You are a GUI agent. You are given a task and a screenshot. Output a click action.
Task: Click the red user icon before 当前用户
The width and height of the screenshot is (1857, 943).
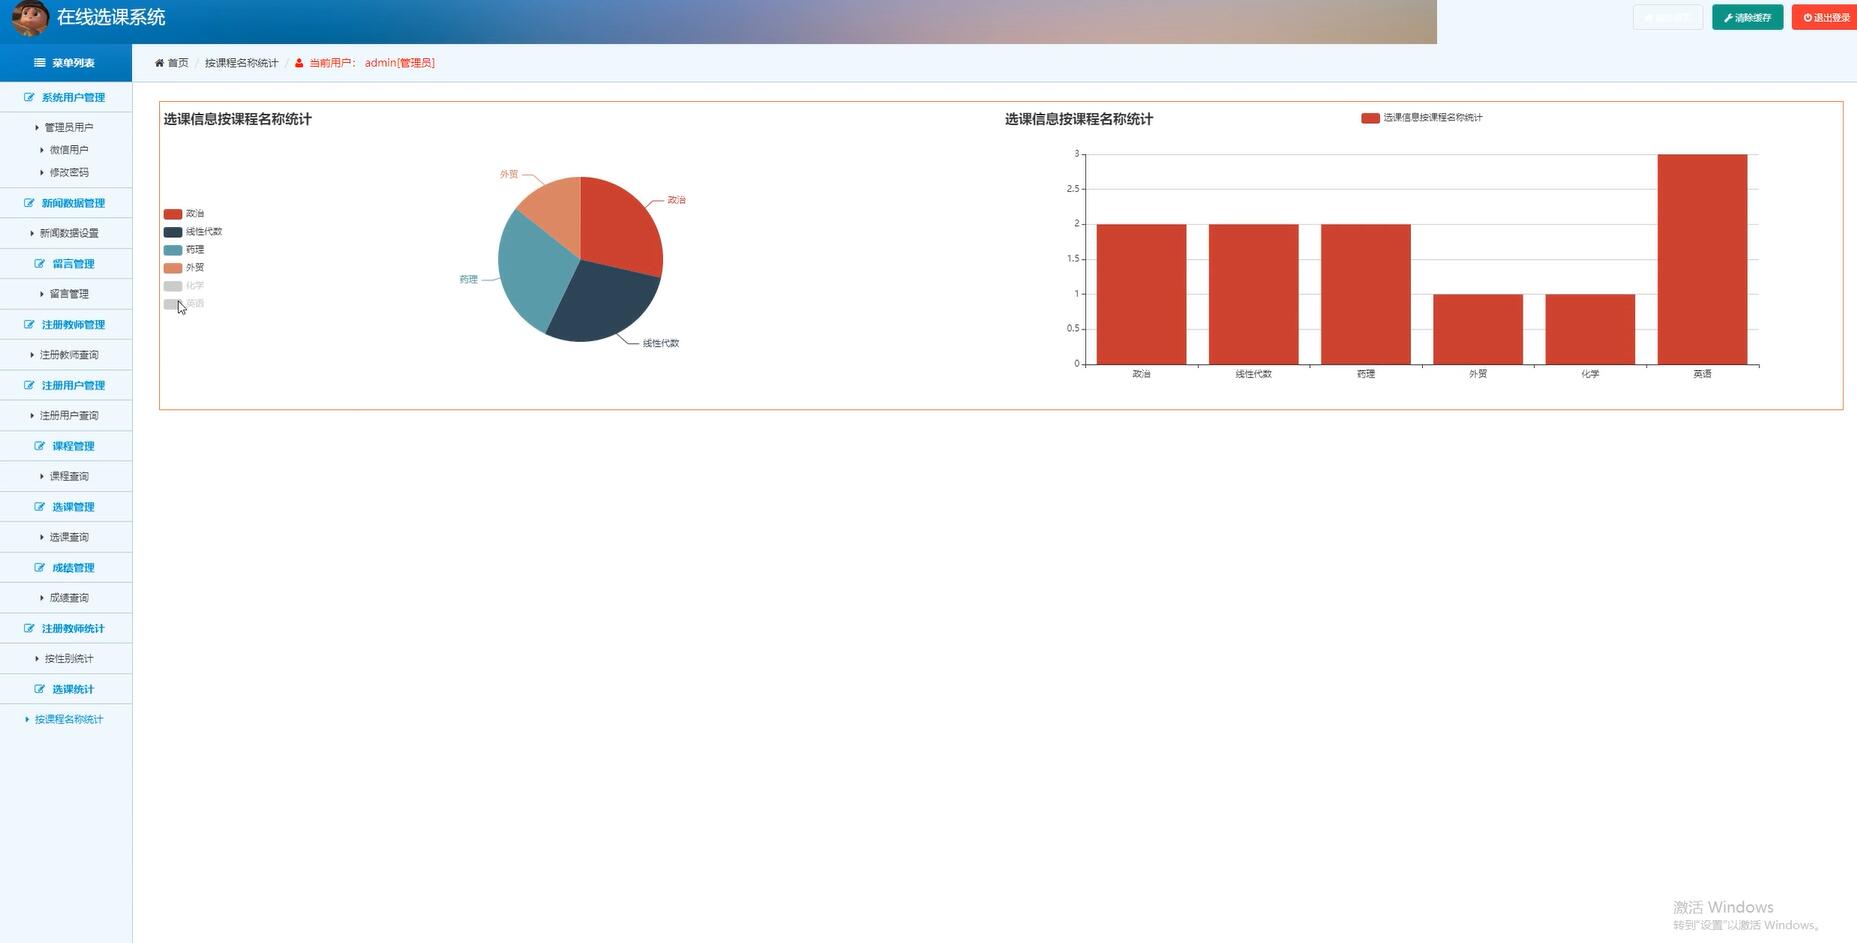pos(299,63)
